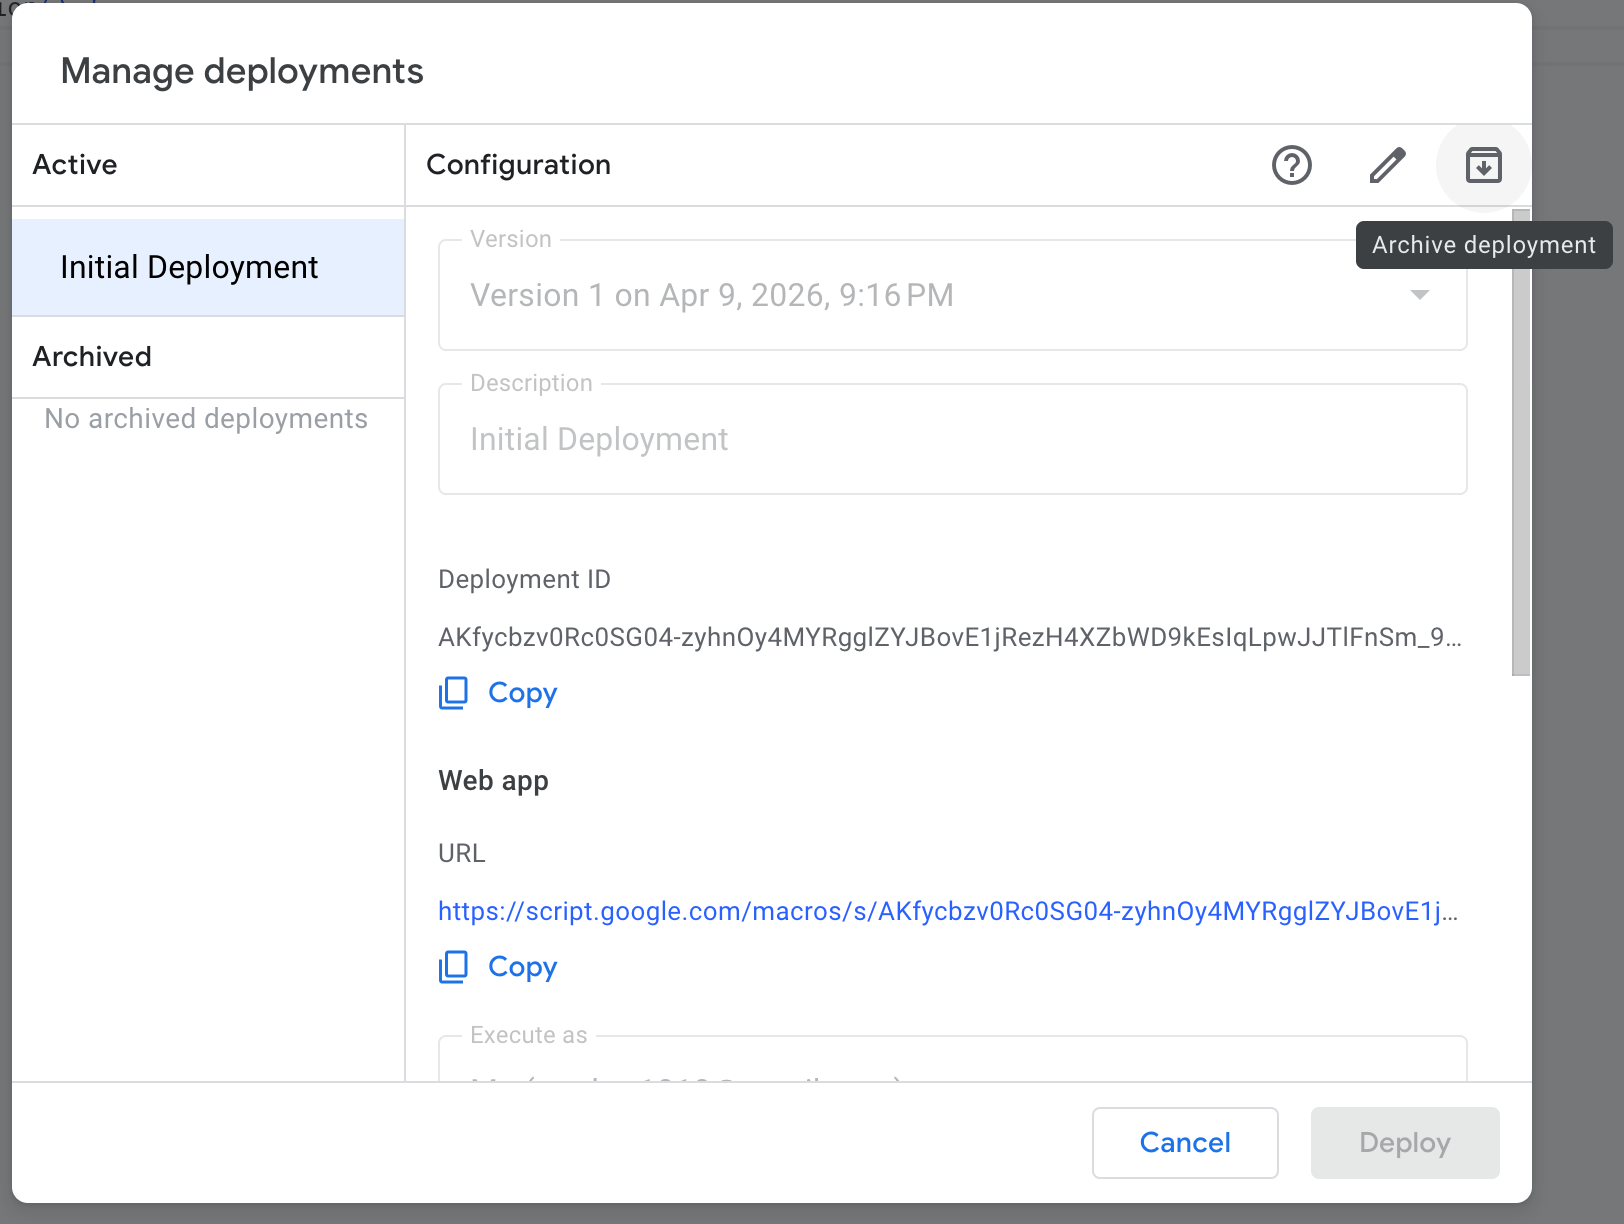
Task: Select the pencil Edit deployment icon
Action: pos(1386,165)
